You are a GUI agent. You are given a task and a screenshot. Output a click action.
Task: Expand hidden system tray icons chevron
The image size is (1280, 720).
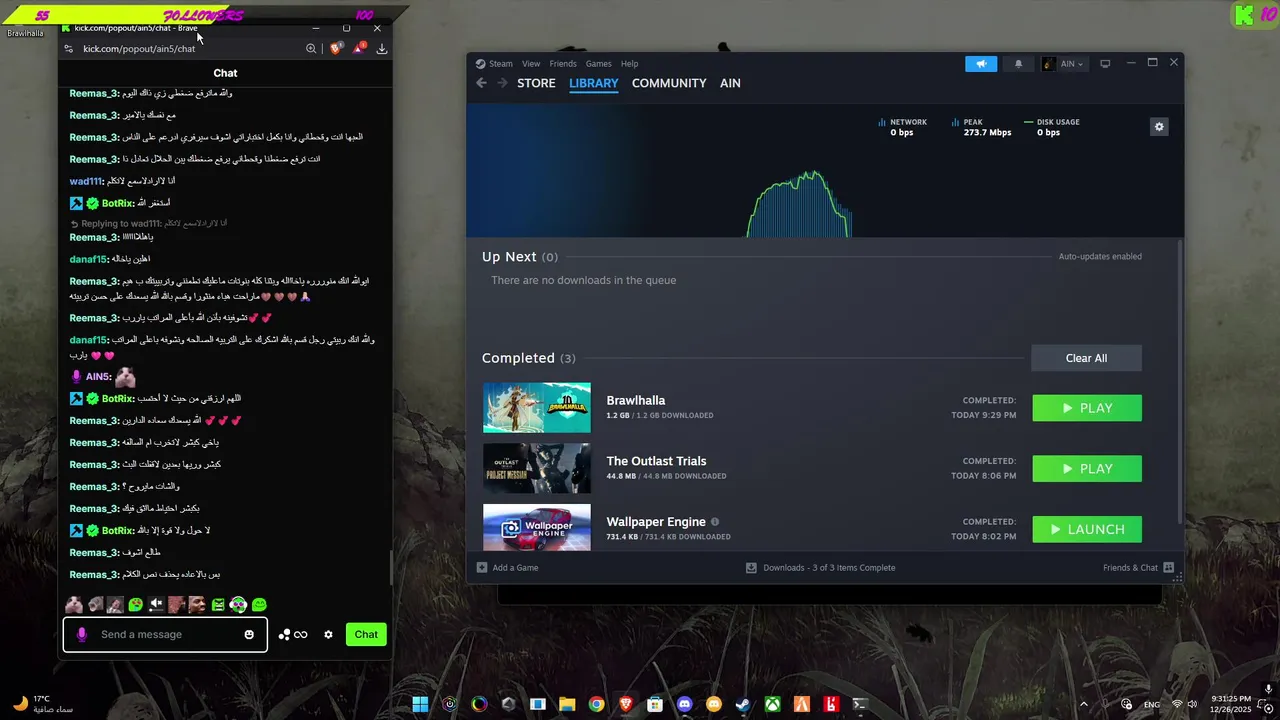click(1084, 704)
